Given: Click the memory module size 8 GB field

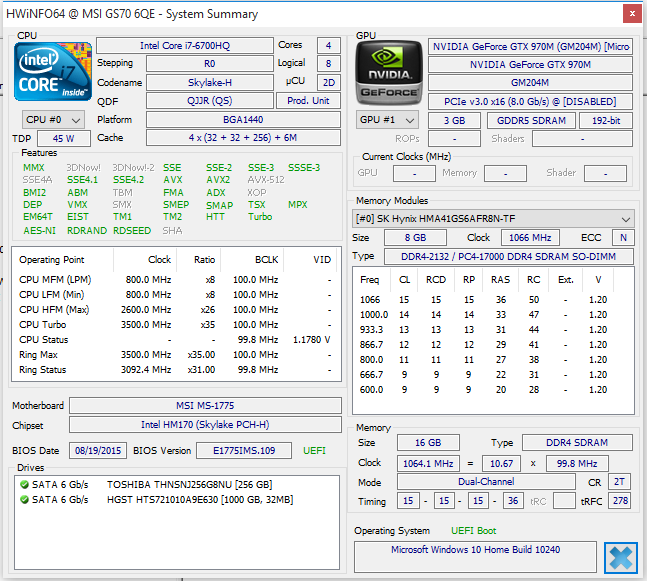Looking at the screenshot, I should coord(416,238).
